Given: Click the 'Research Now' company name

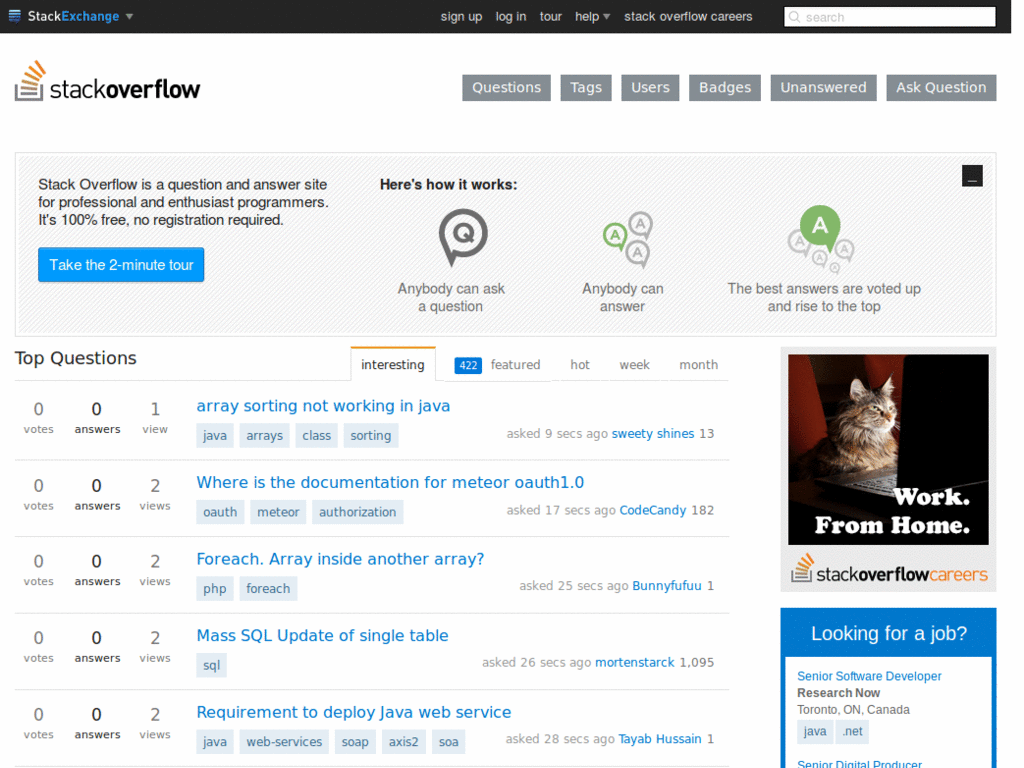Looking at the screenshot, I should pos(838,693).
